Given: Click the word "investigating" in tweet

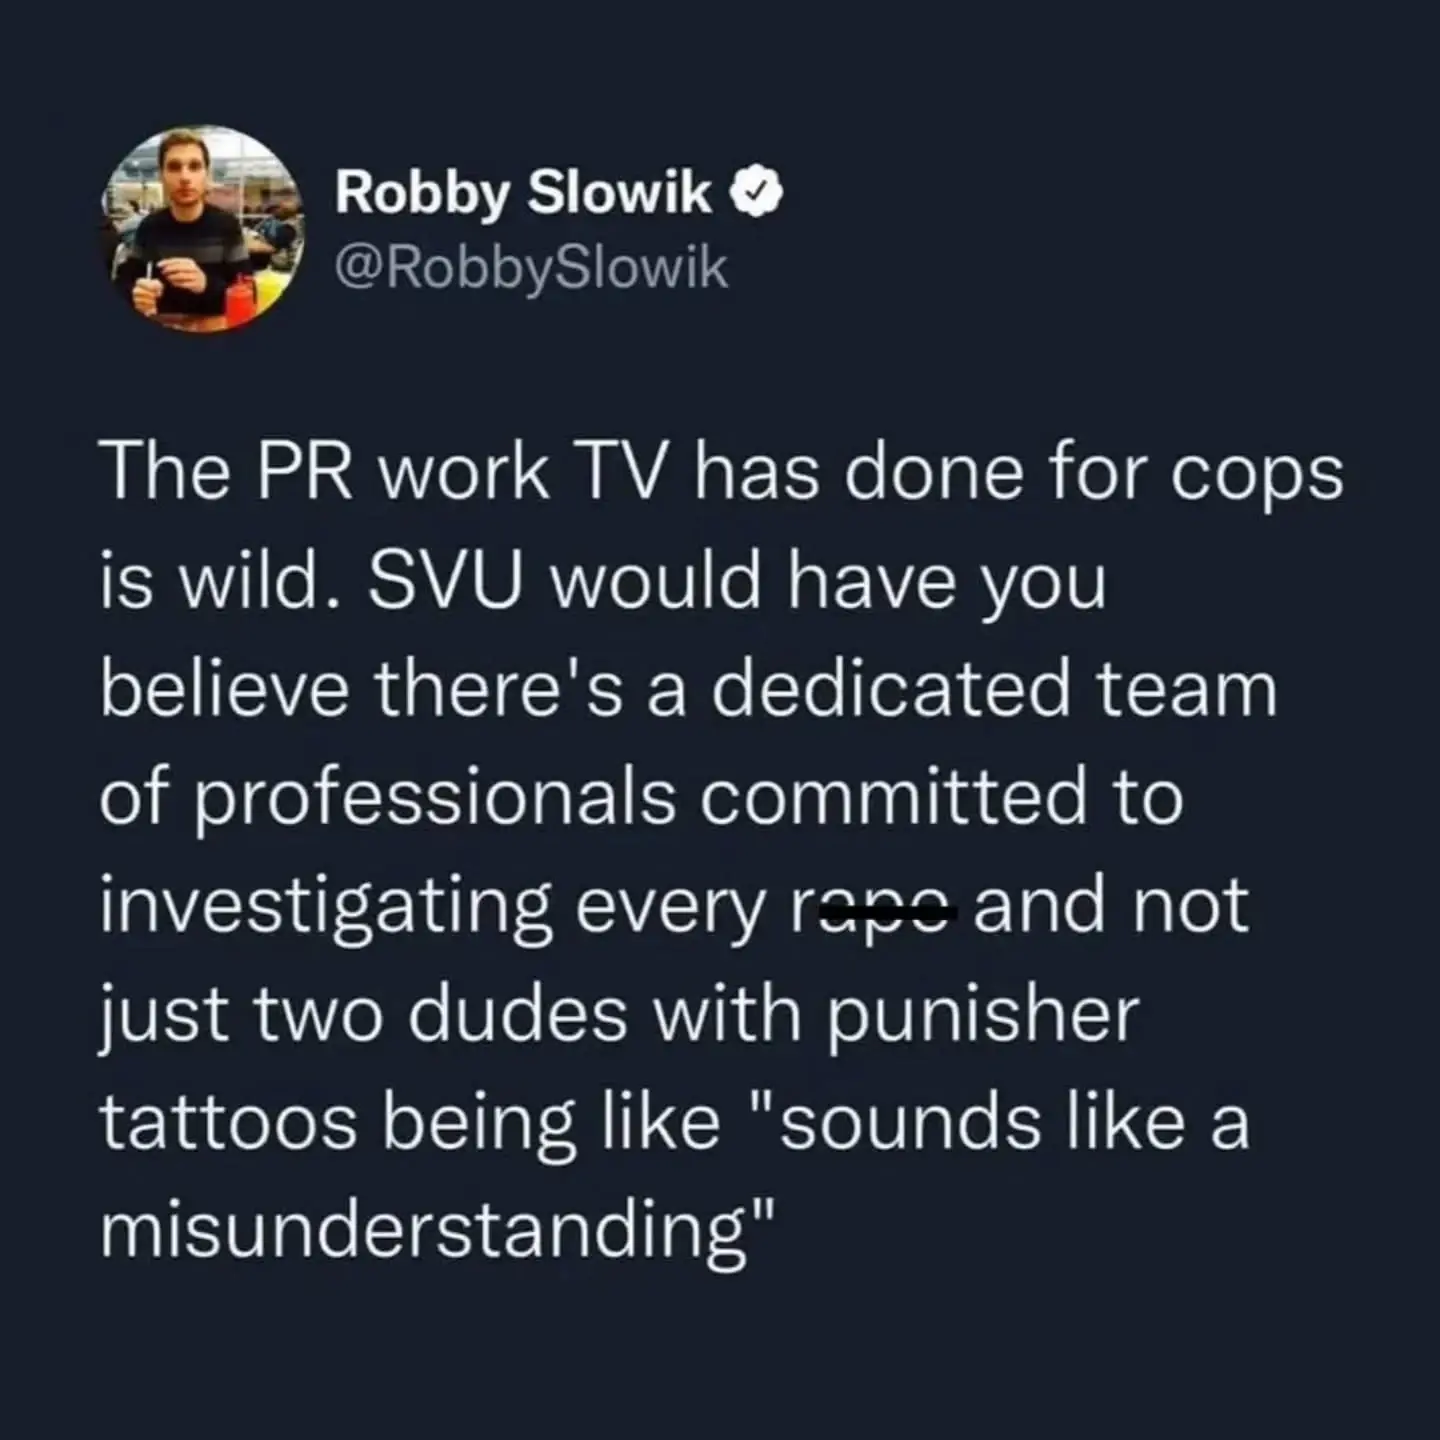Looking at the screenshot, I should 326,908.
